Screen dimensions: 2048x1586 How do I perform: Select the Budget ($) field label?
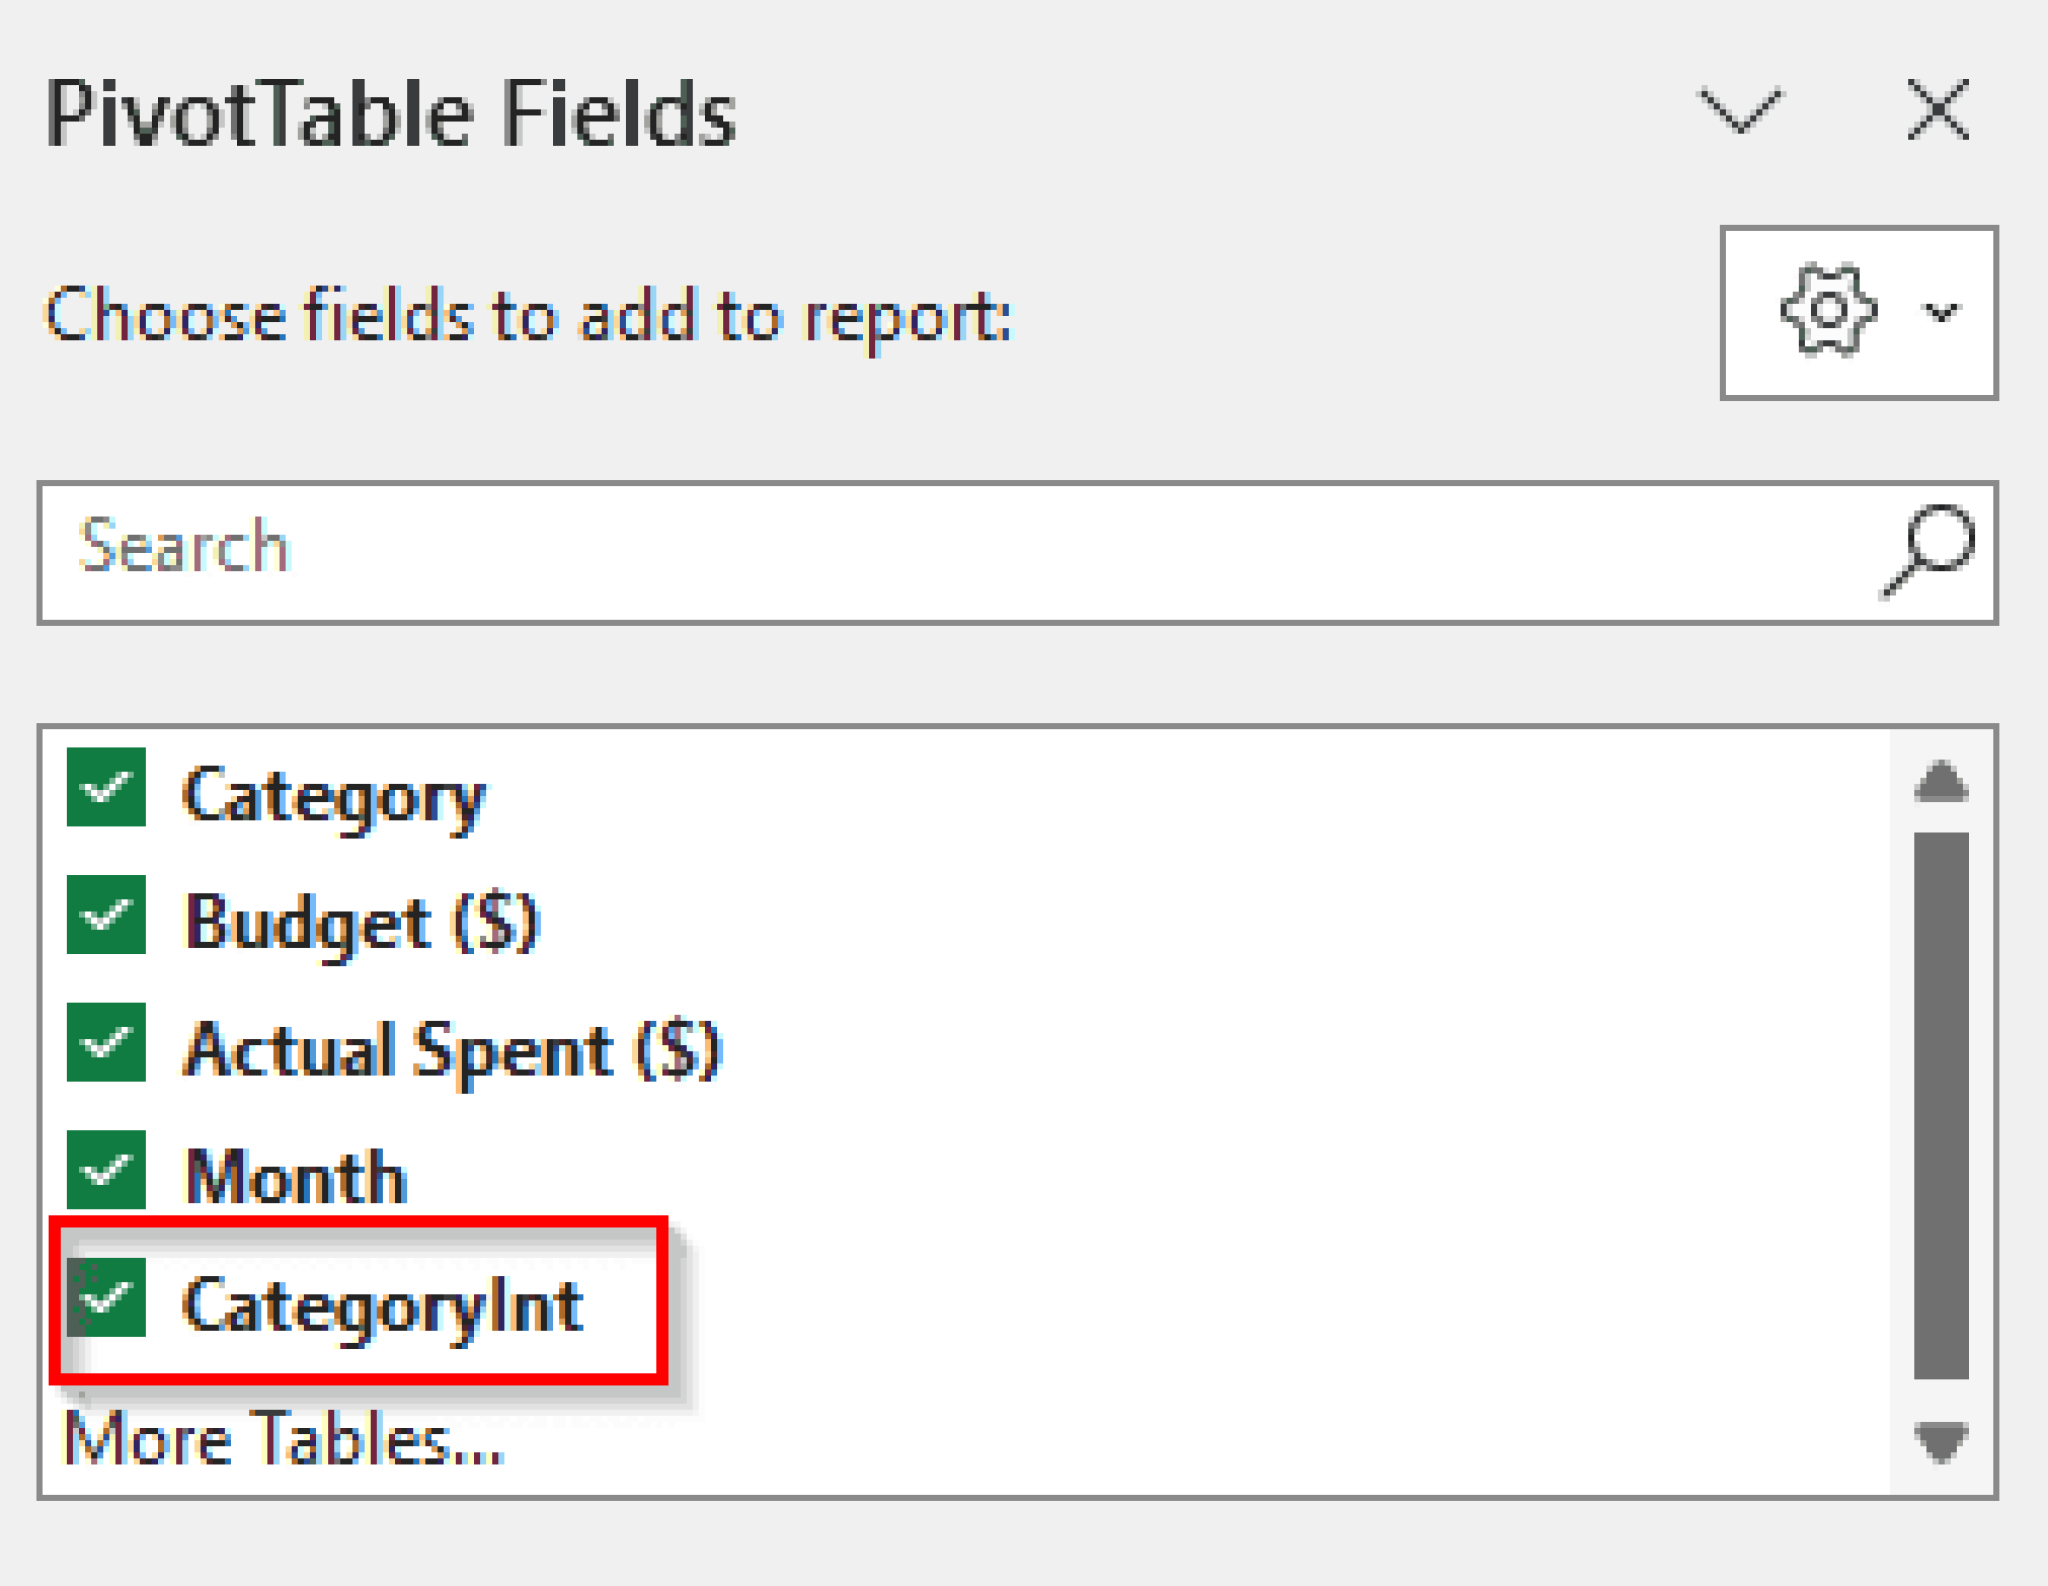coord(362,923)
